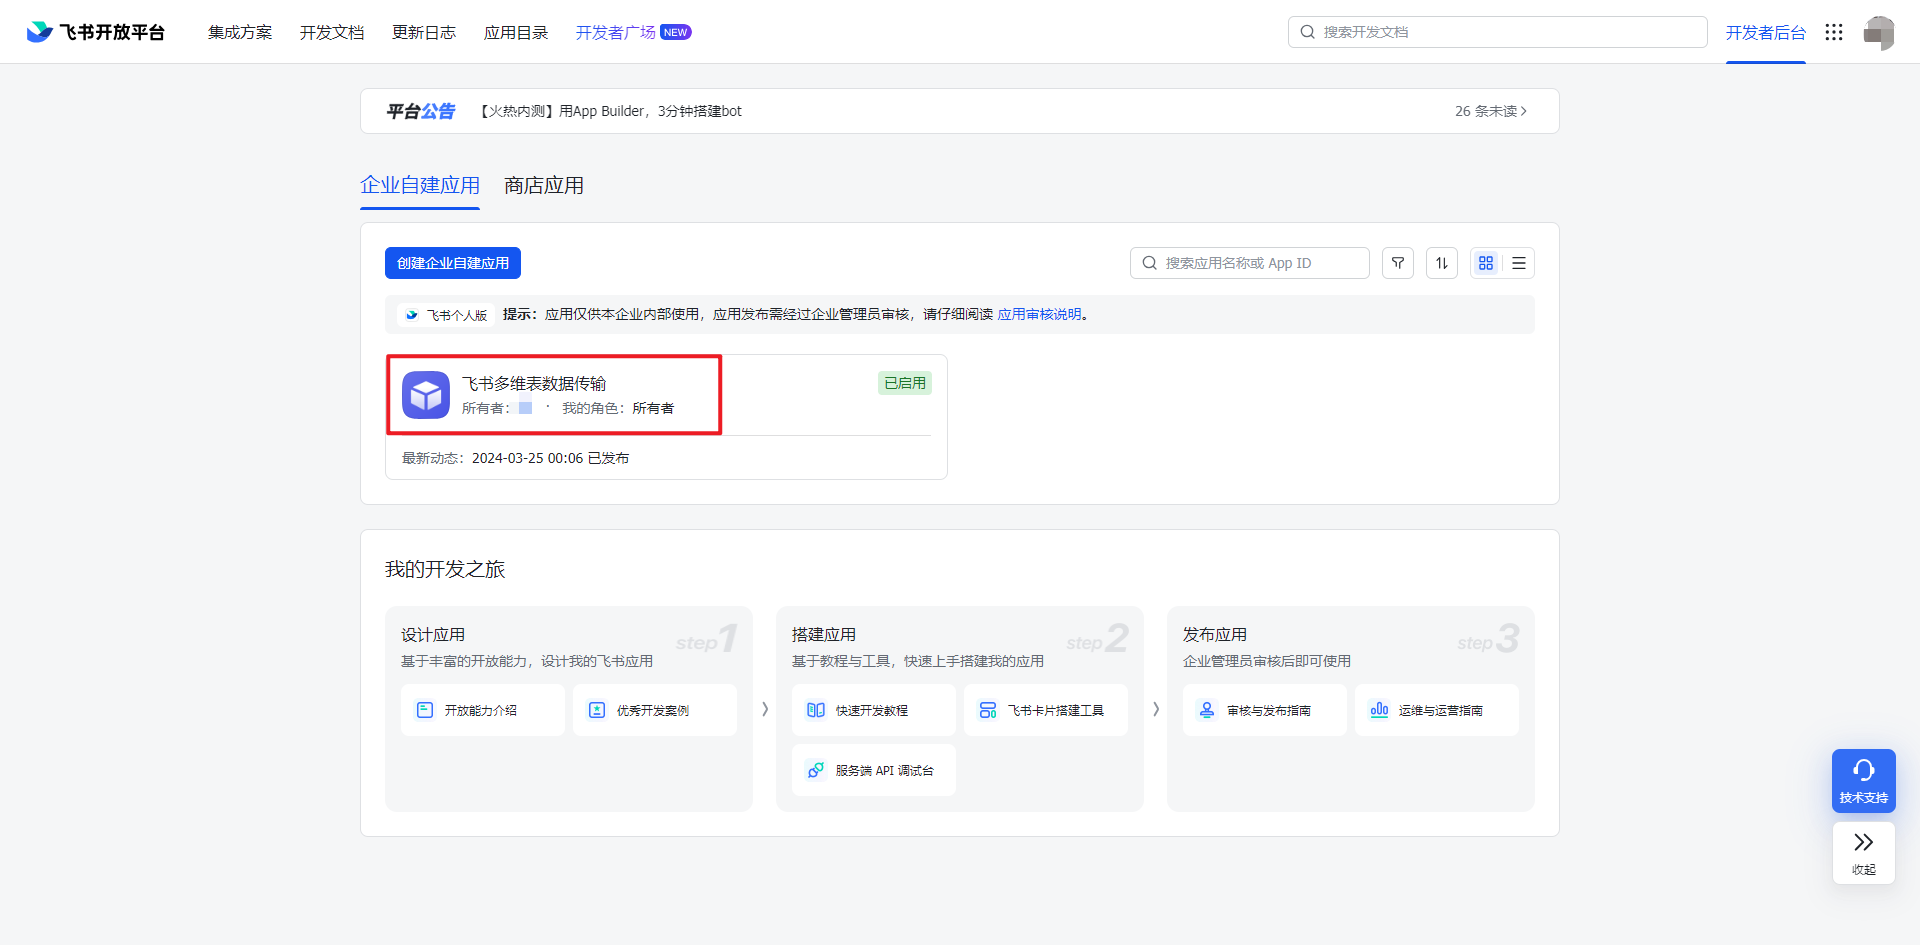Click 创建企业自建应用 button
Viewport: 1920px width, 945px height.
(x=453, y=263)
